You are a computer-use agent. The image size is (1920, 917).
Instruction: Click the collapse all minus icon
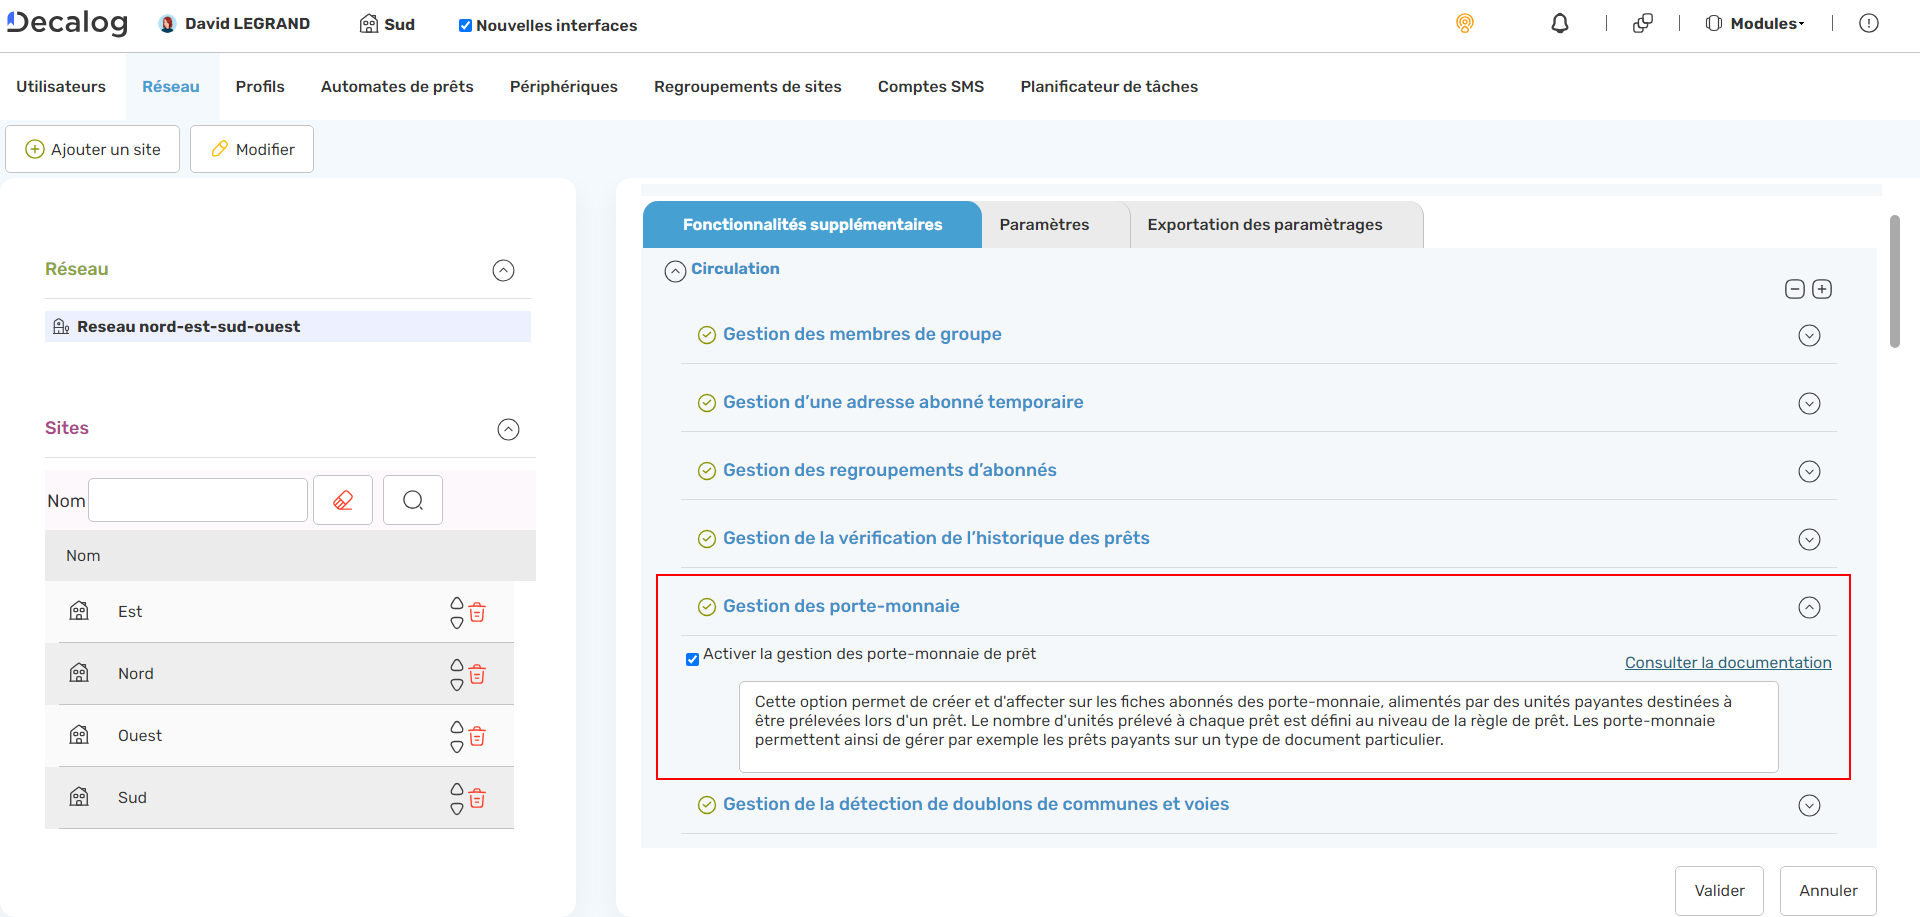click(1794, 289)
